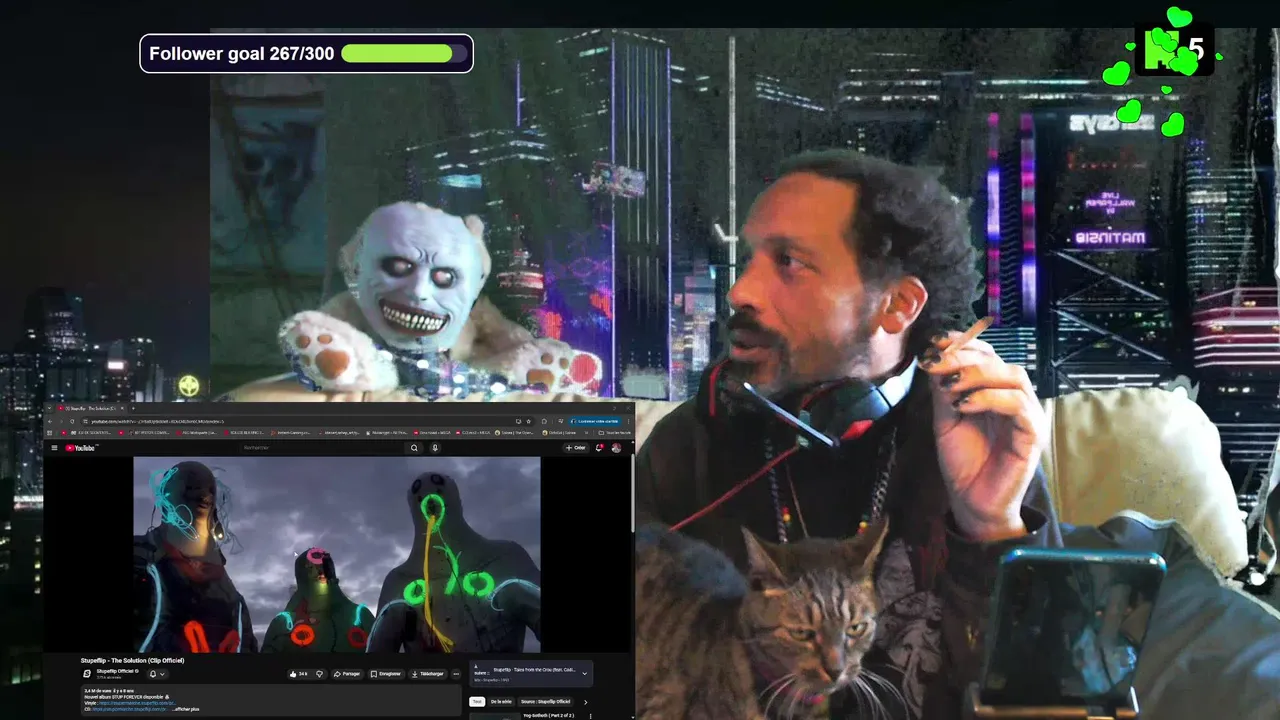Click the YouTube search magnifier button
Image resolution: width=1280 pixels, height=720 pixels.
coord(414,447)
